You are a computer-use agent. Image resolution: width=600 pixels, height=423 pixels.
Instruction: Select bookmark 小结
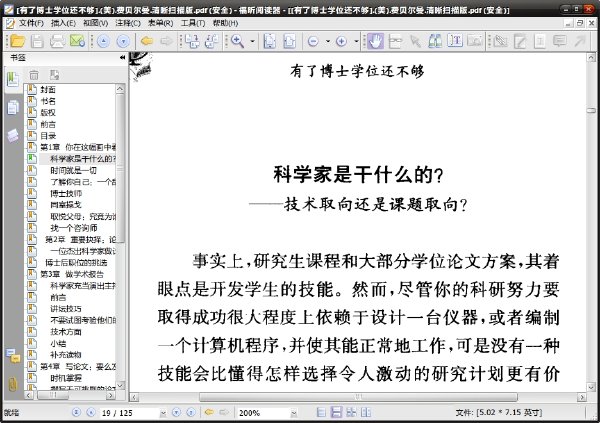pos(58,343)
